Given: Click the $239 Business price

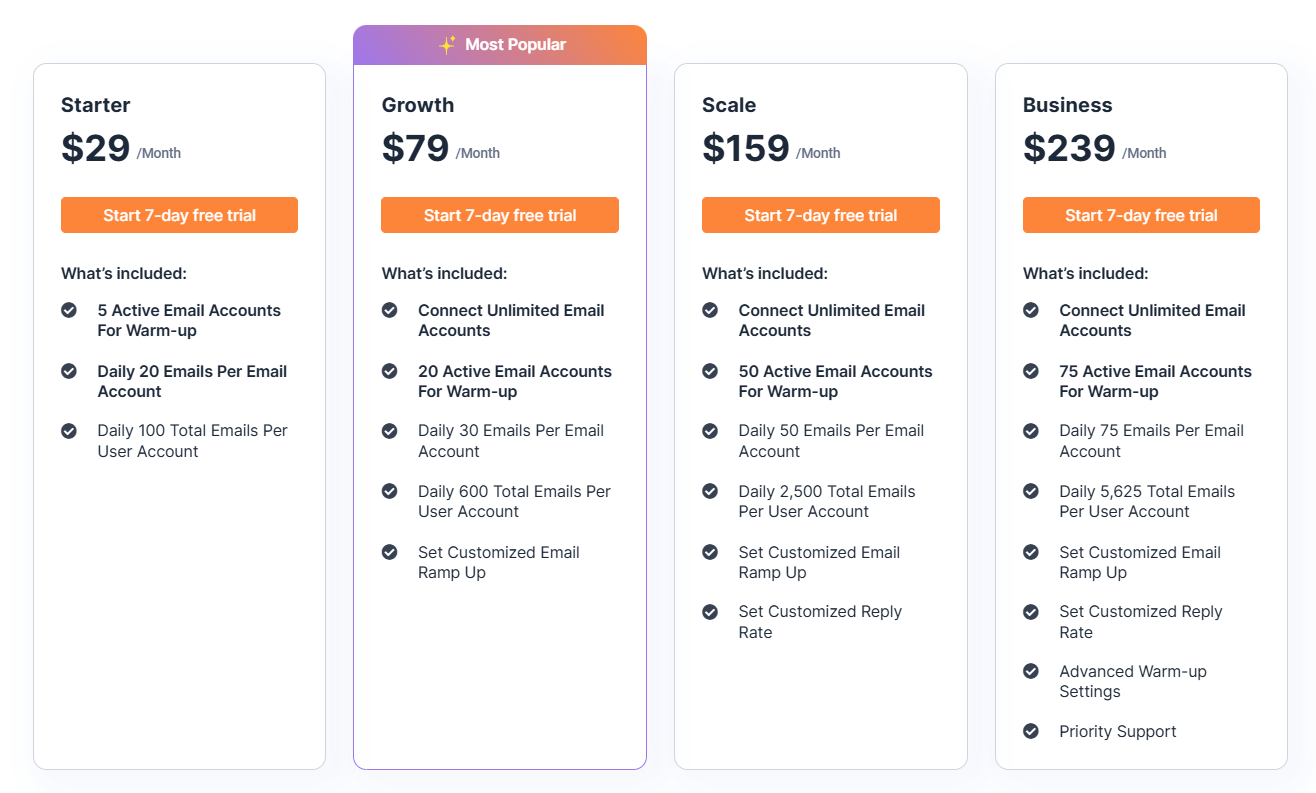Looking at the screenshot, I should tap(1069, 148).
